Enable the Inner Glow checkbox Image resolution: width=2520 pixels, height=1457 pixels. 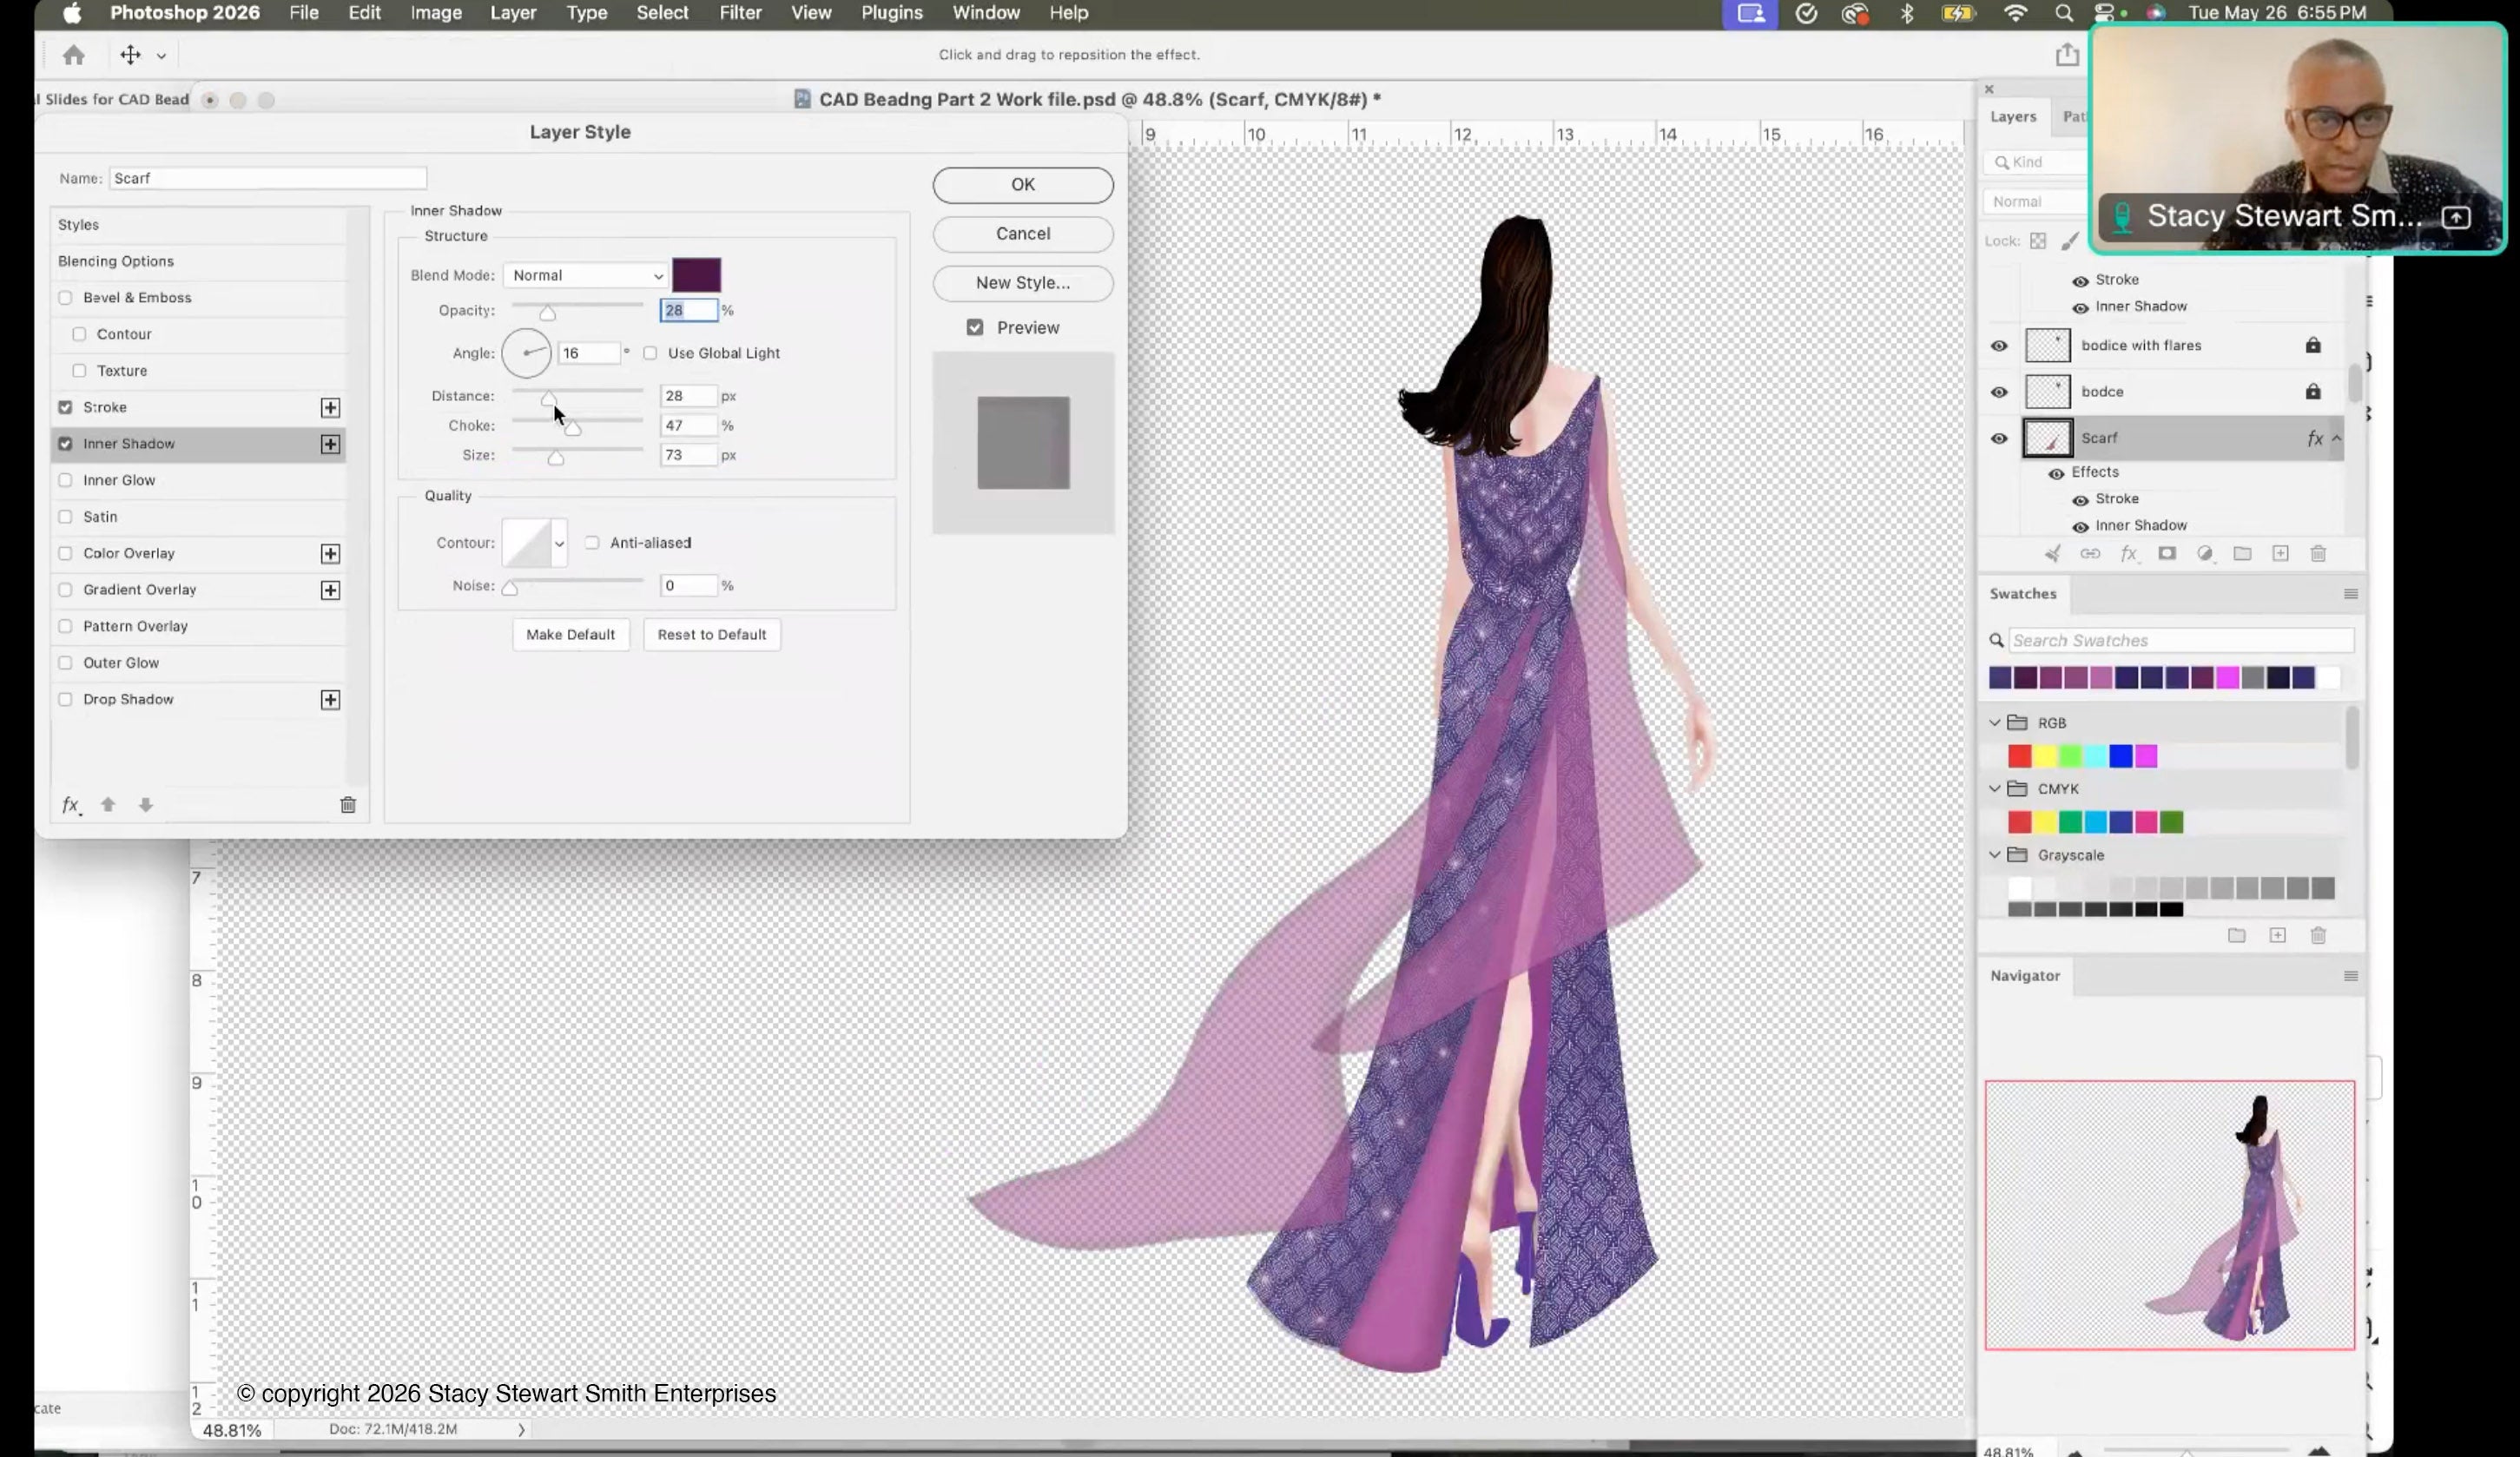[x=65, y=480]
